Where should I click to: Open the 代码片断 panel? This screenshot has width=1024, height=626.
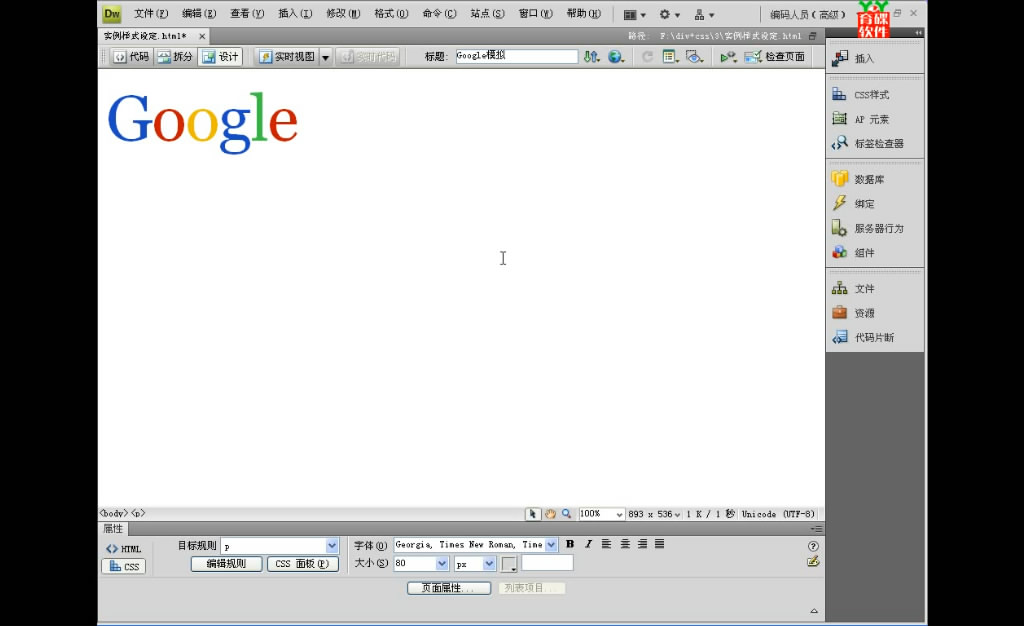(874, 337)
